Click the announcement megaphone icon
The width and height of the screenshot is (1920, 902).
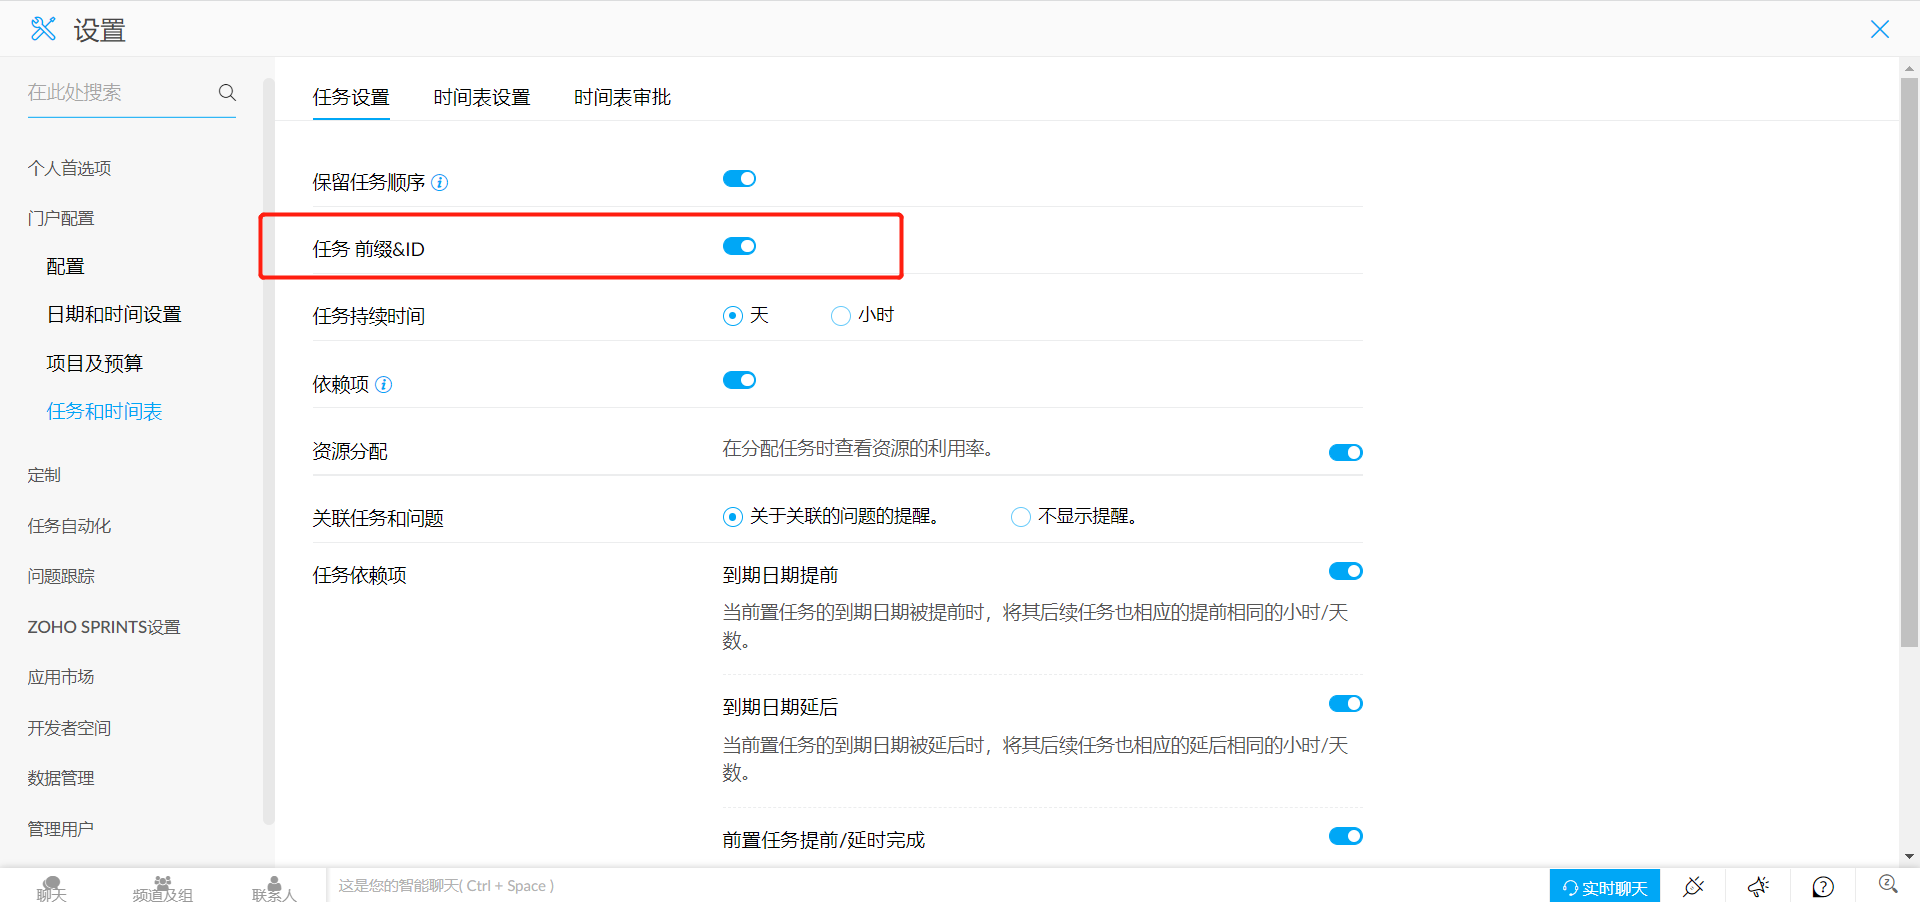(x=1758, y=886)
